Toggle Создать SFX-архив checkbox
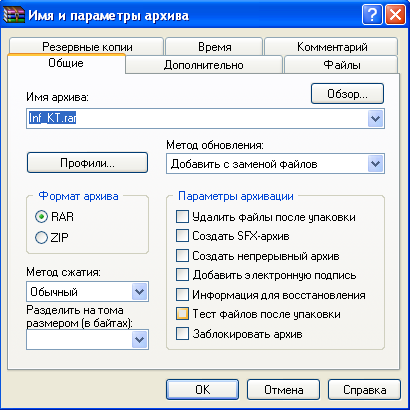Image resolution: width=410 pixels, height=410 pixels. click(x=182, y=236)
